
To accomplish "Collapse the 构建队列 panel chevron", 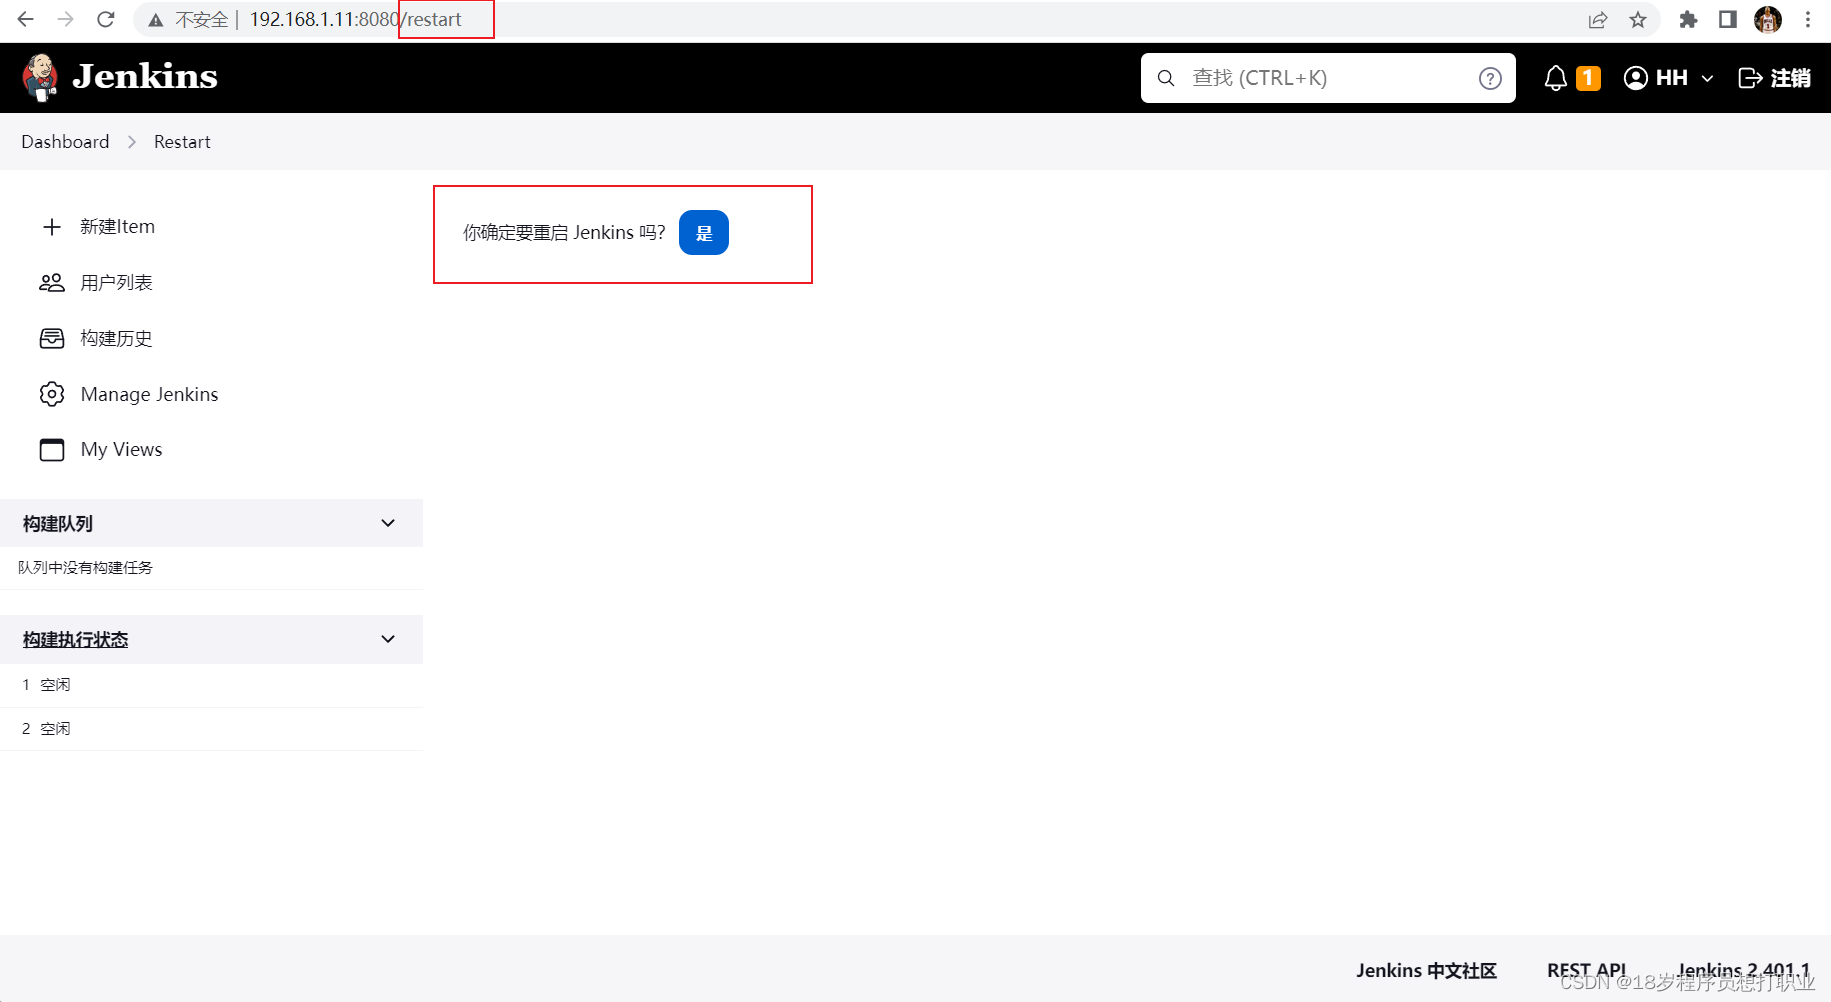I will click(x=388, y=523).
